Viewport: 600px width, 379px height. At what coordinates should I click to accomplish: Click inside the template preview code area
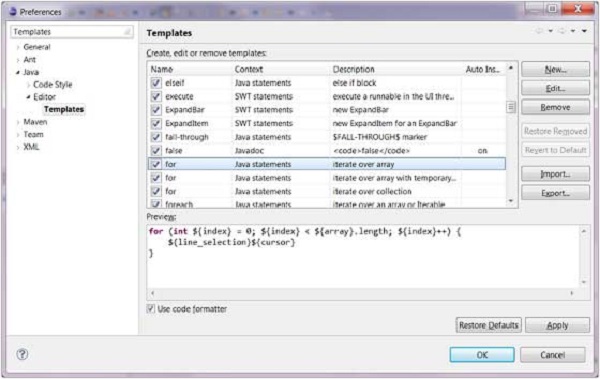[x=364, y=256]
